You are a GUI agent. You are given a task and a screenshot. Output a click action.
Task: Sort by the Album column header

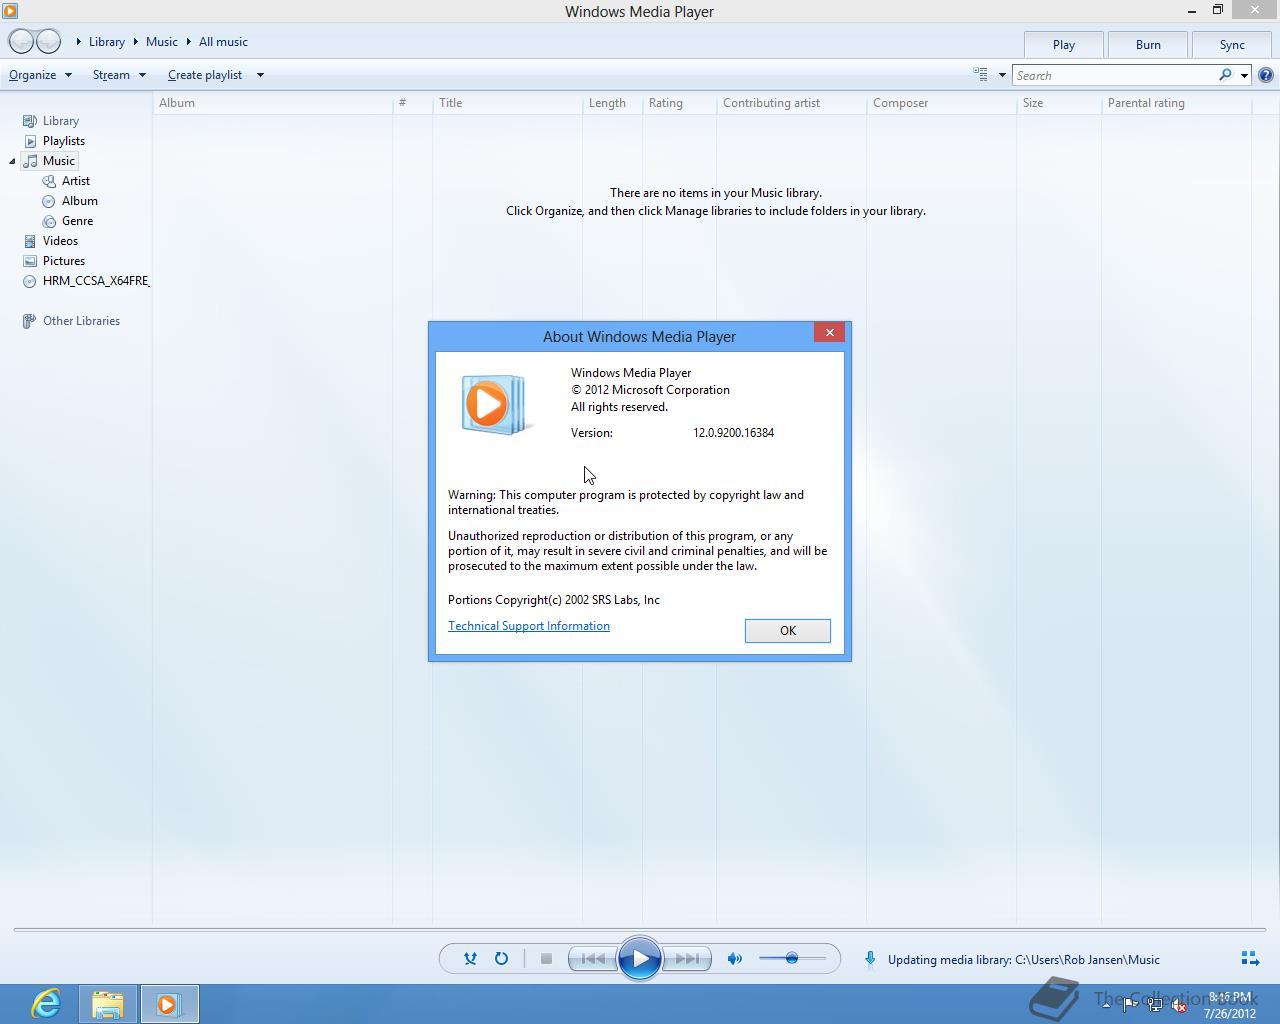click(273, 103)
